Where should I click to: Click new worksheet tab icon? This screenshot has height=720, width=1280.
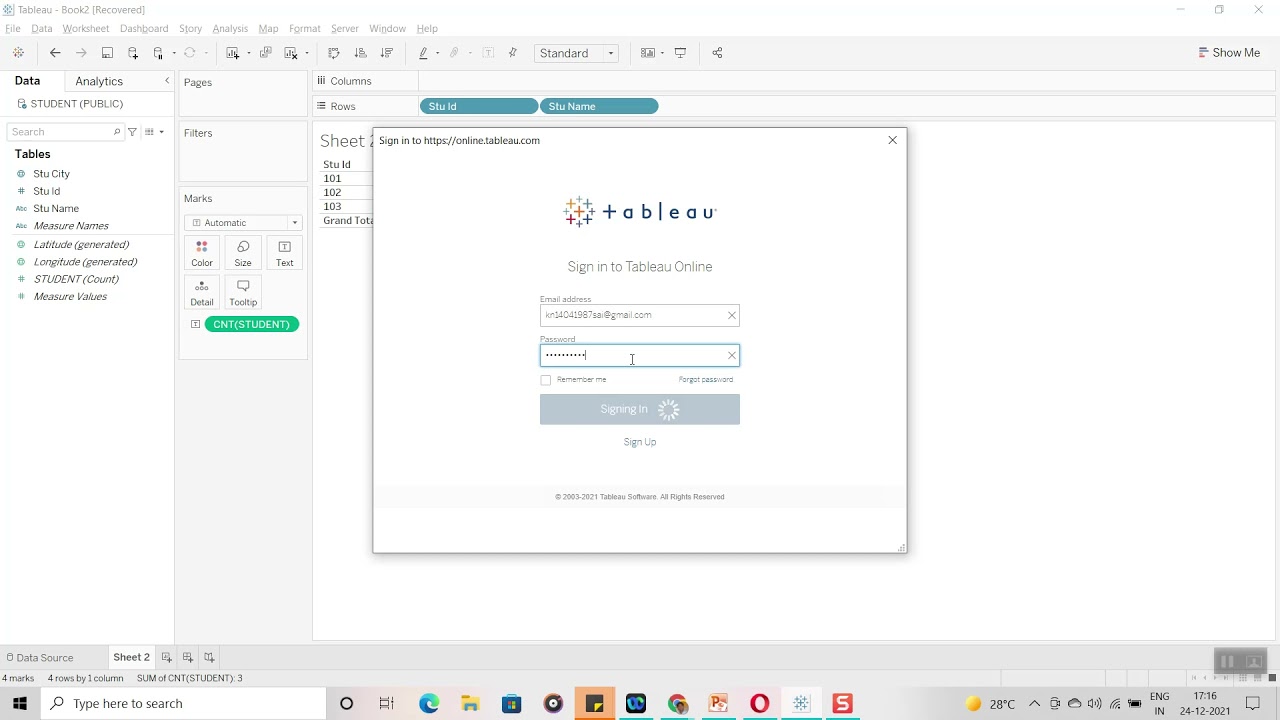[167, 657]
